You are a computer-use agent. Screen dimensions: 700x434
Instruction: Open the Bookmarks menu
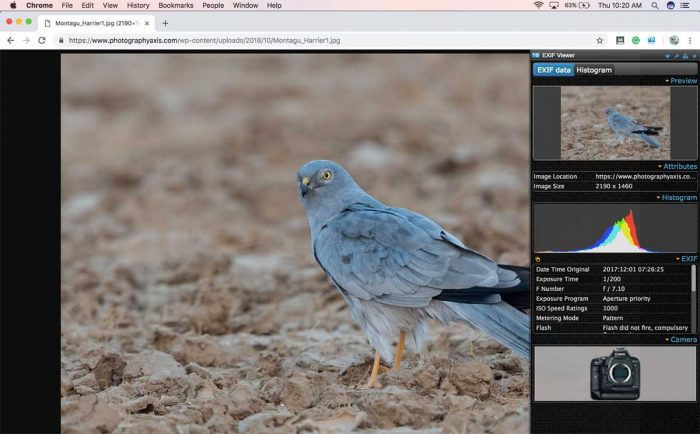[x=175, y=5]
